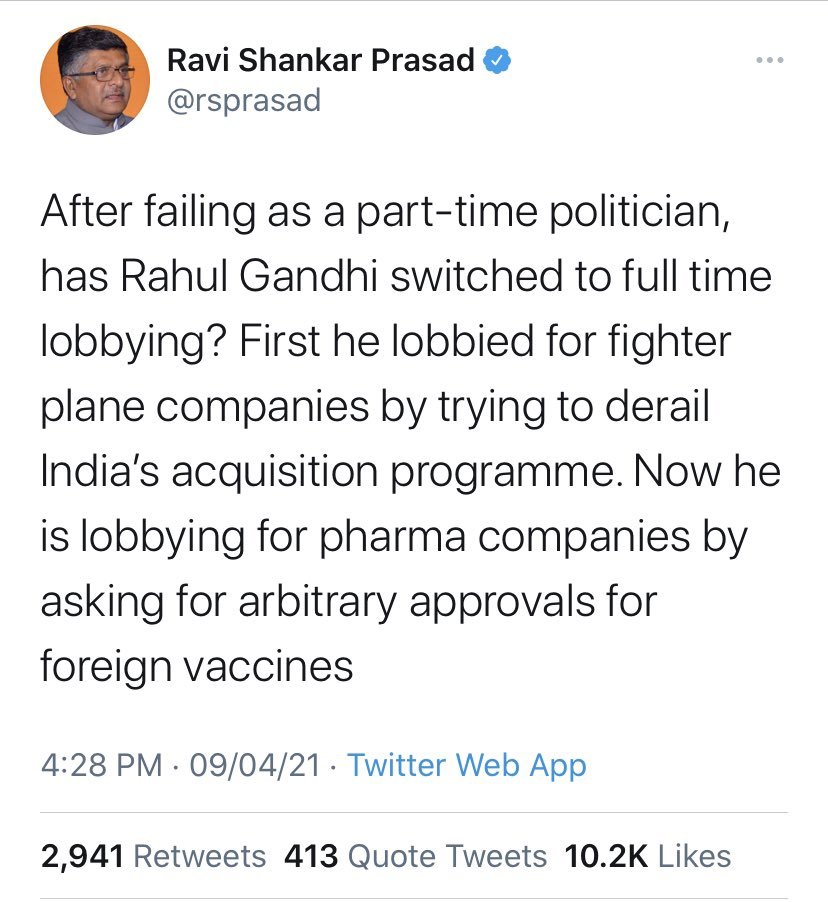Click the name Rahul Gandhi in tweet
The height and width of the screenshot is (902, 828).
[x=250, y=277]
